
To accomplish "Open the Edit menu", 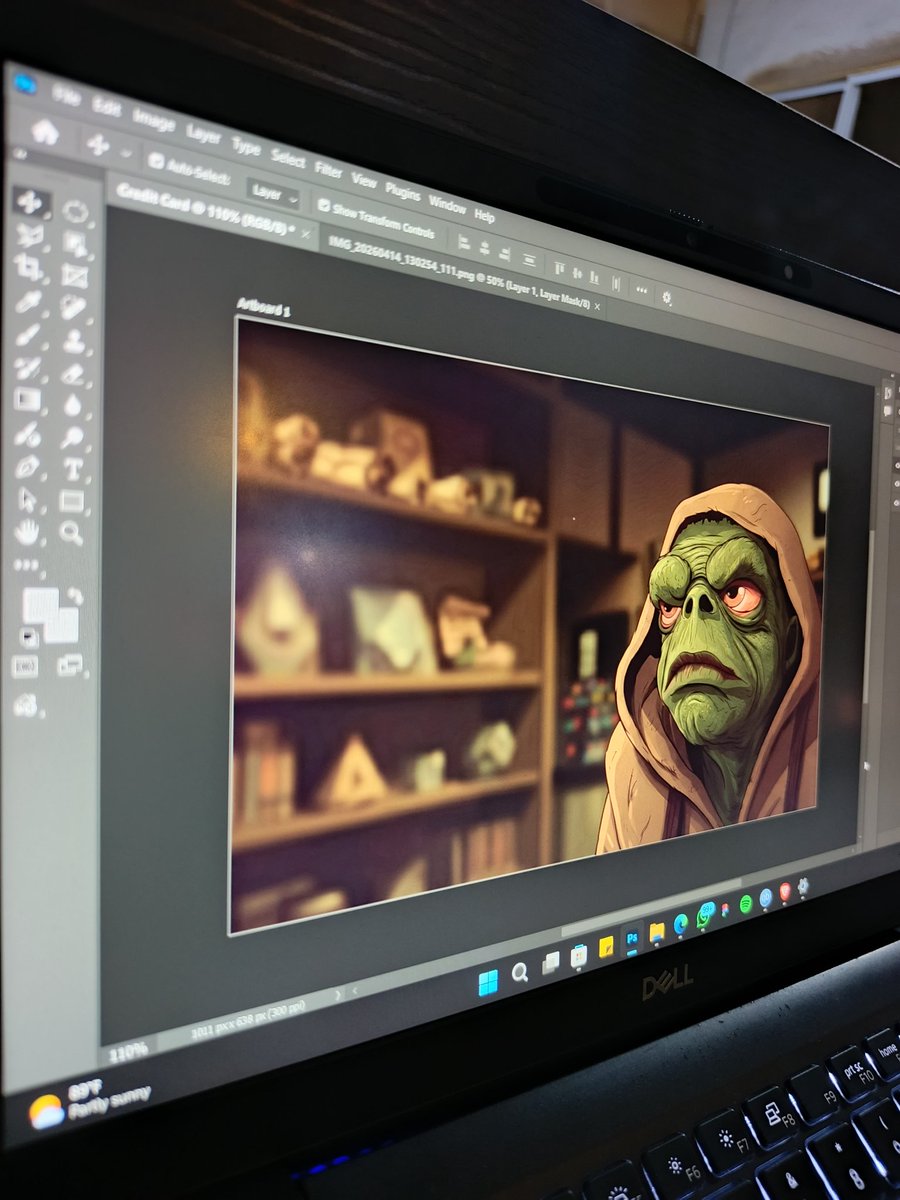I will click(106, 106).
